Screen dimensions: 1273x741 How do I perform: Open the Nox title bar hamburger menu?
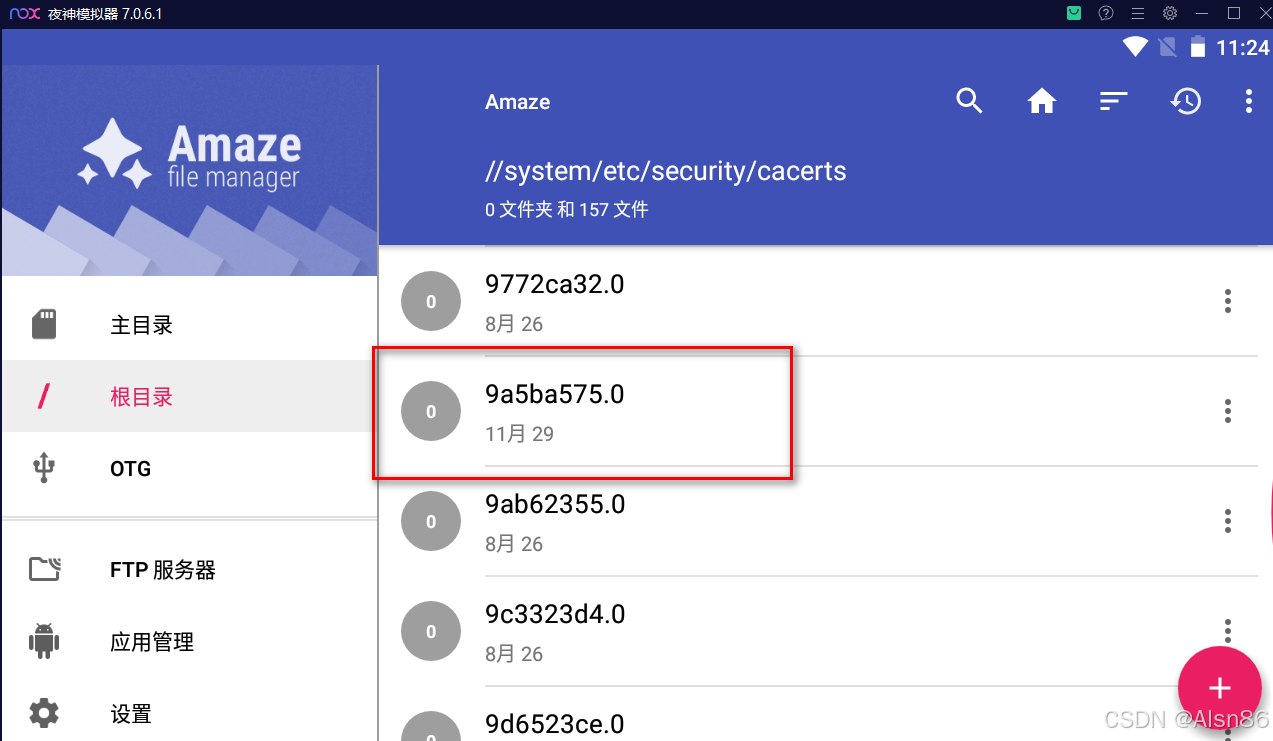click(1138, 14)
